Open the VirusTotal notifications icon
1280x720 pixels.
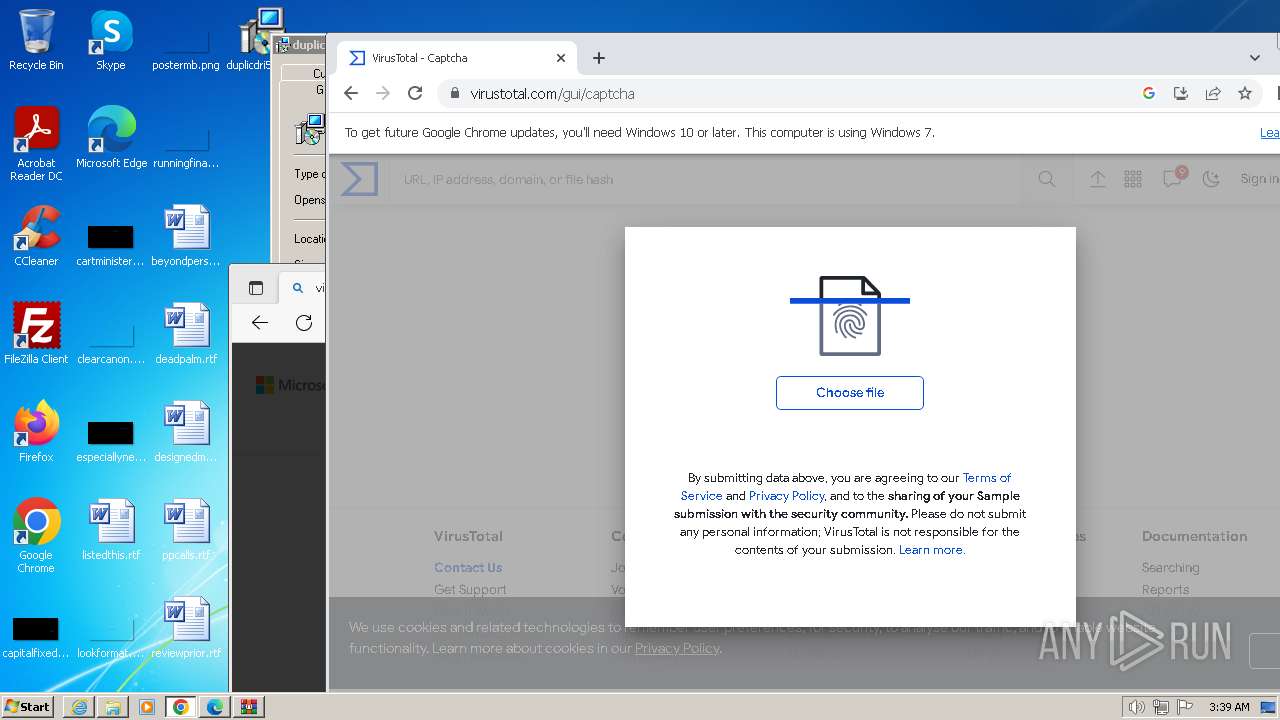tap(1172, 178)
